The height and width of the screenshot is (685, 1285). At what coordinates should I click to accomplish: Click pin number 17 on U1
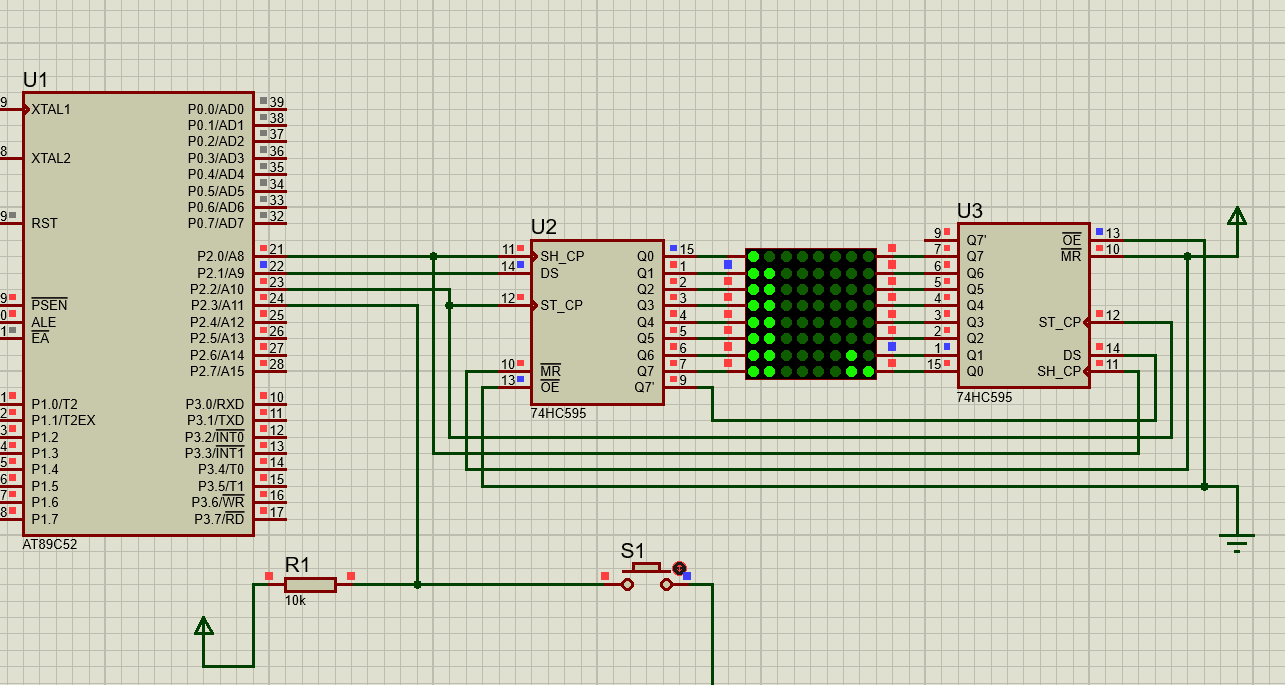[277, 512]
